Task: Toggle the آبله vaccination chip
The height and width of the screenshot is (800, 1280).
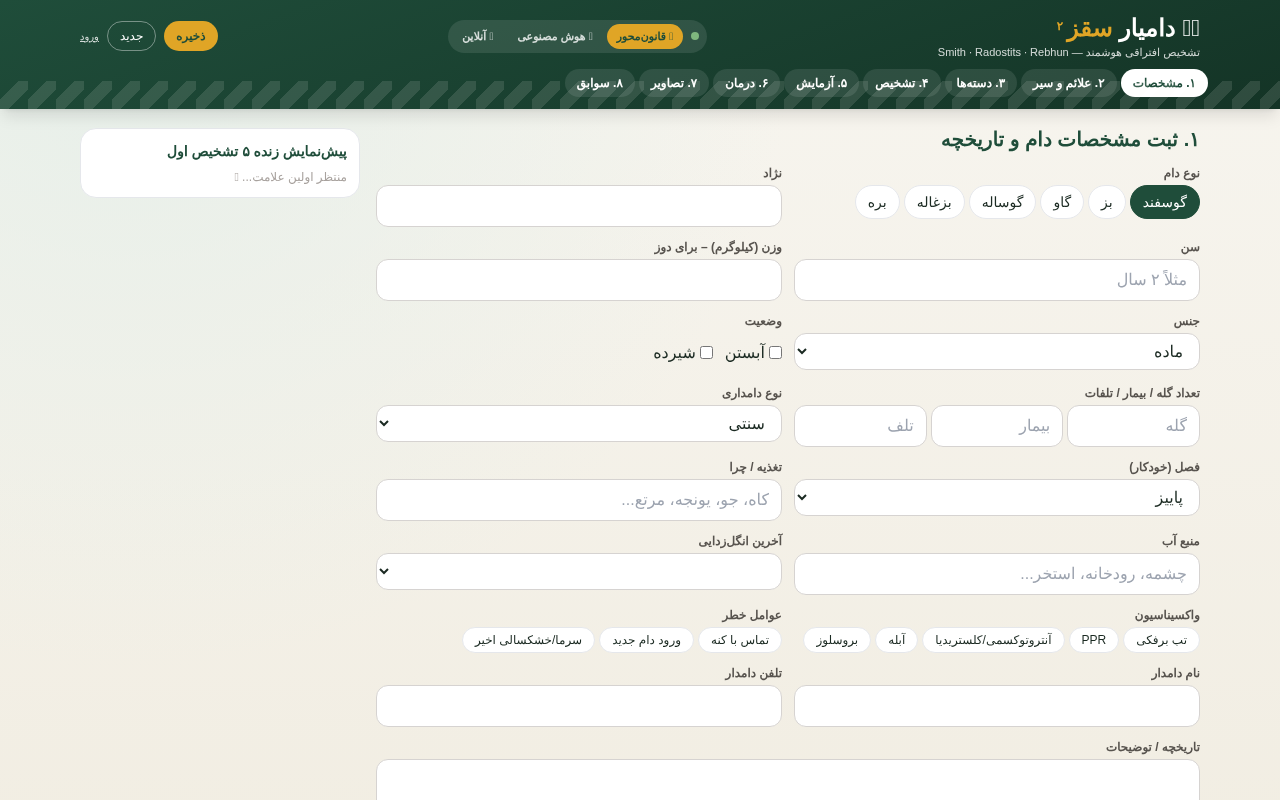Action: coord(897,640)
